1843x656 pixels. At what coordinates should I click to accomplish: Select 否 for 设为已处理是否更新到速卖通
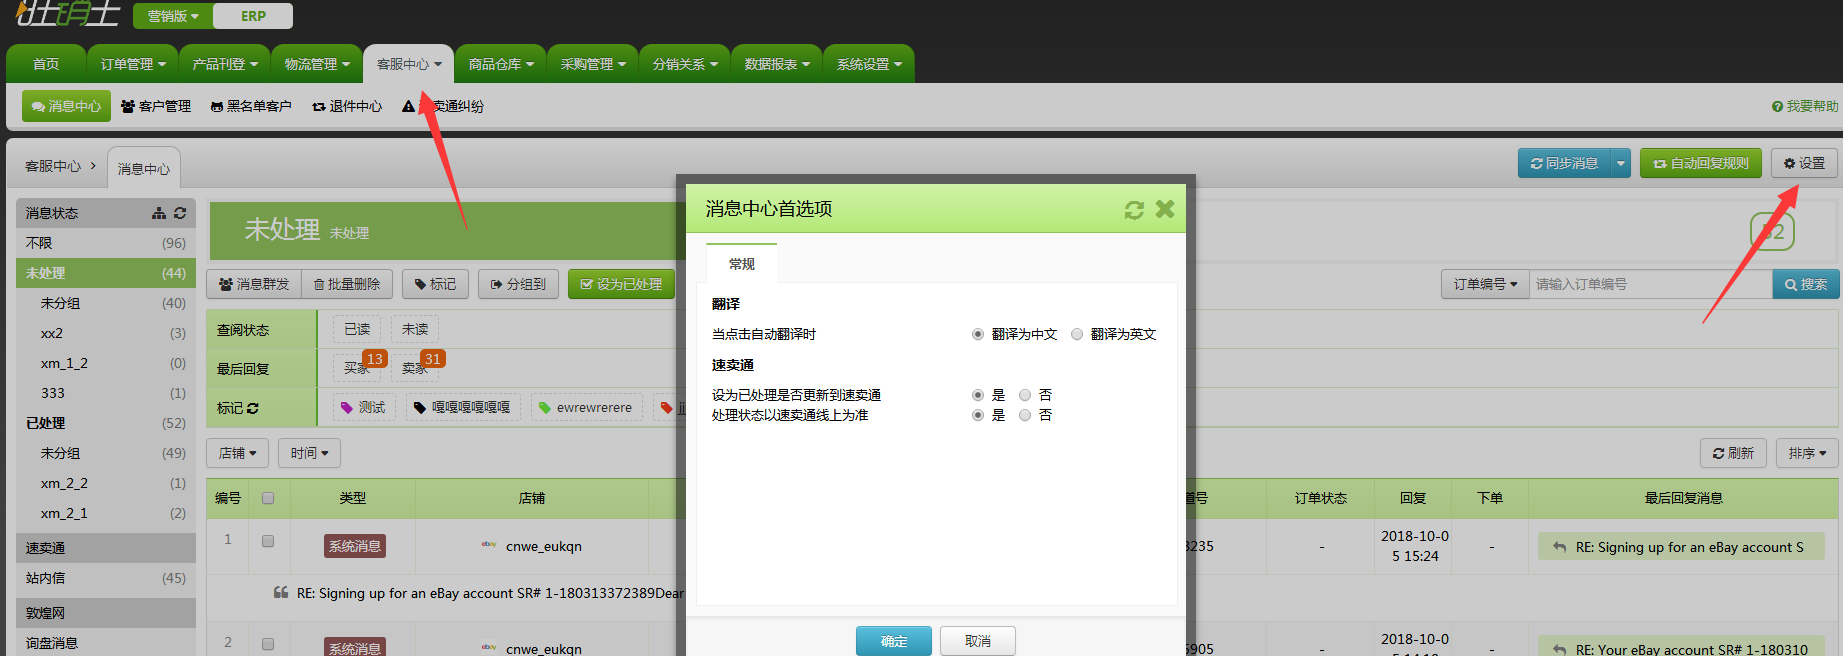point(1025,395)
